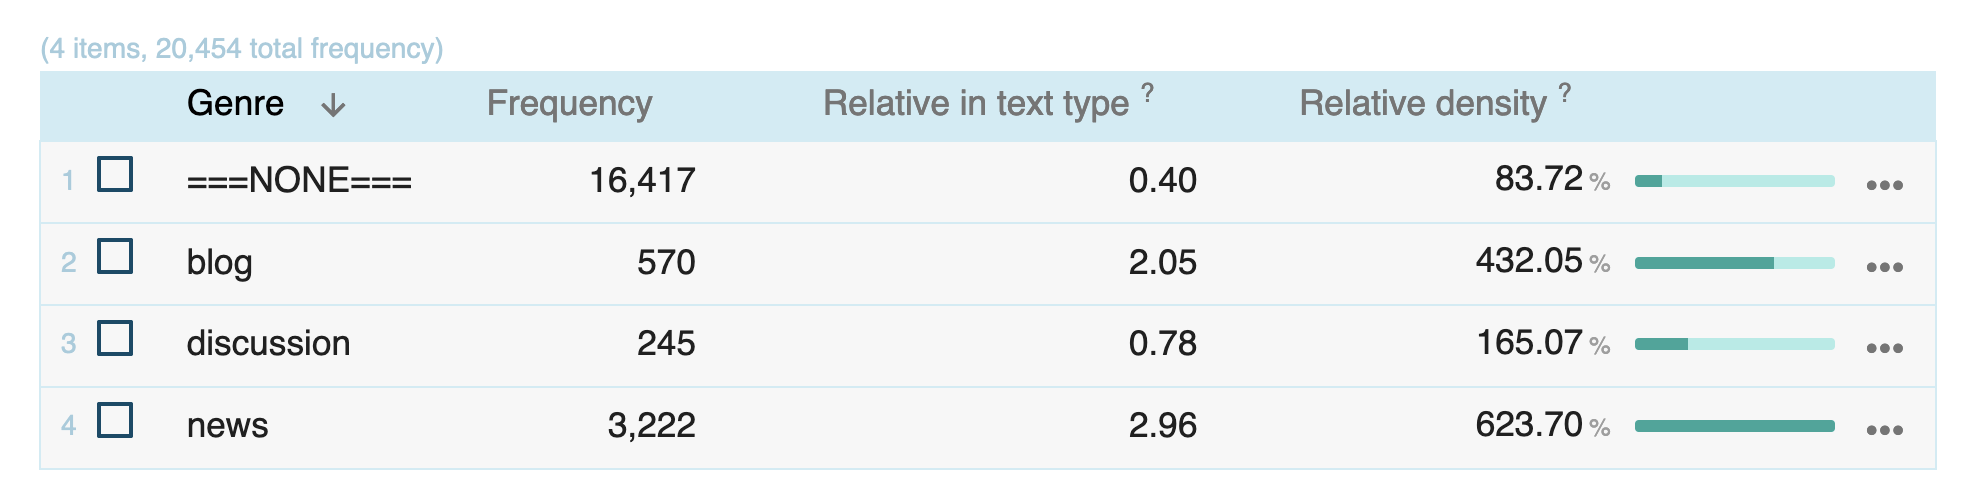Show help for Relative density
The width and height of the screenshot is (1962, 494).
pos(1565,93)
